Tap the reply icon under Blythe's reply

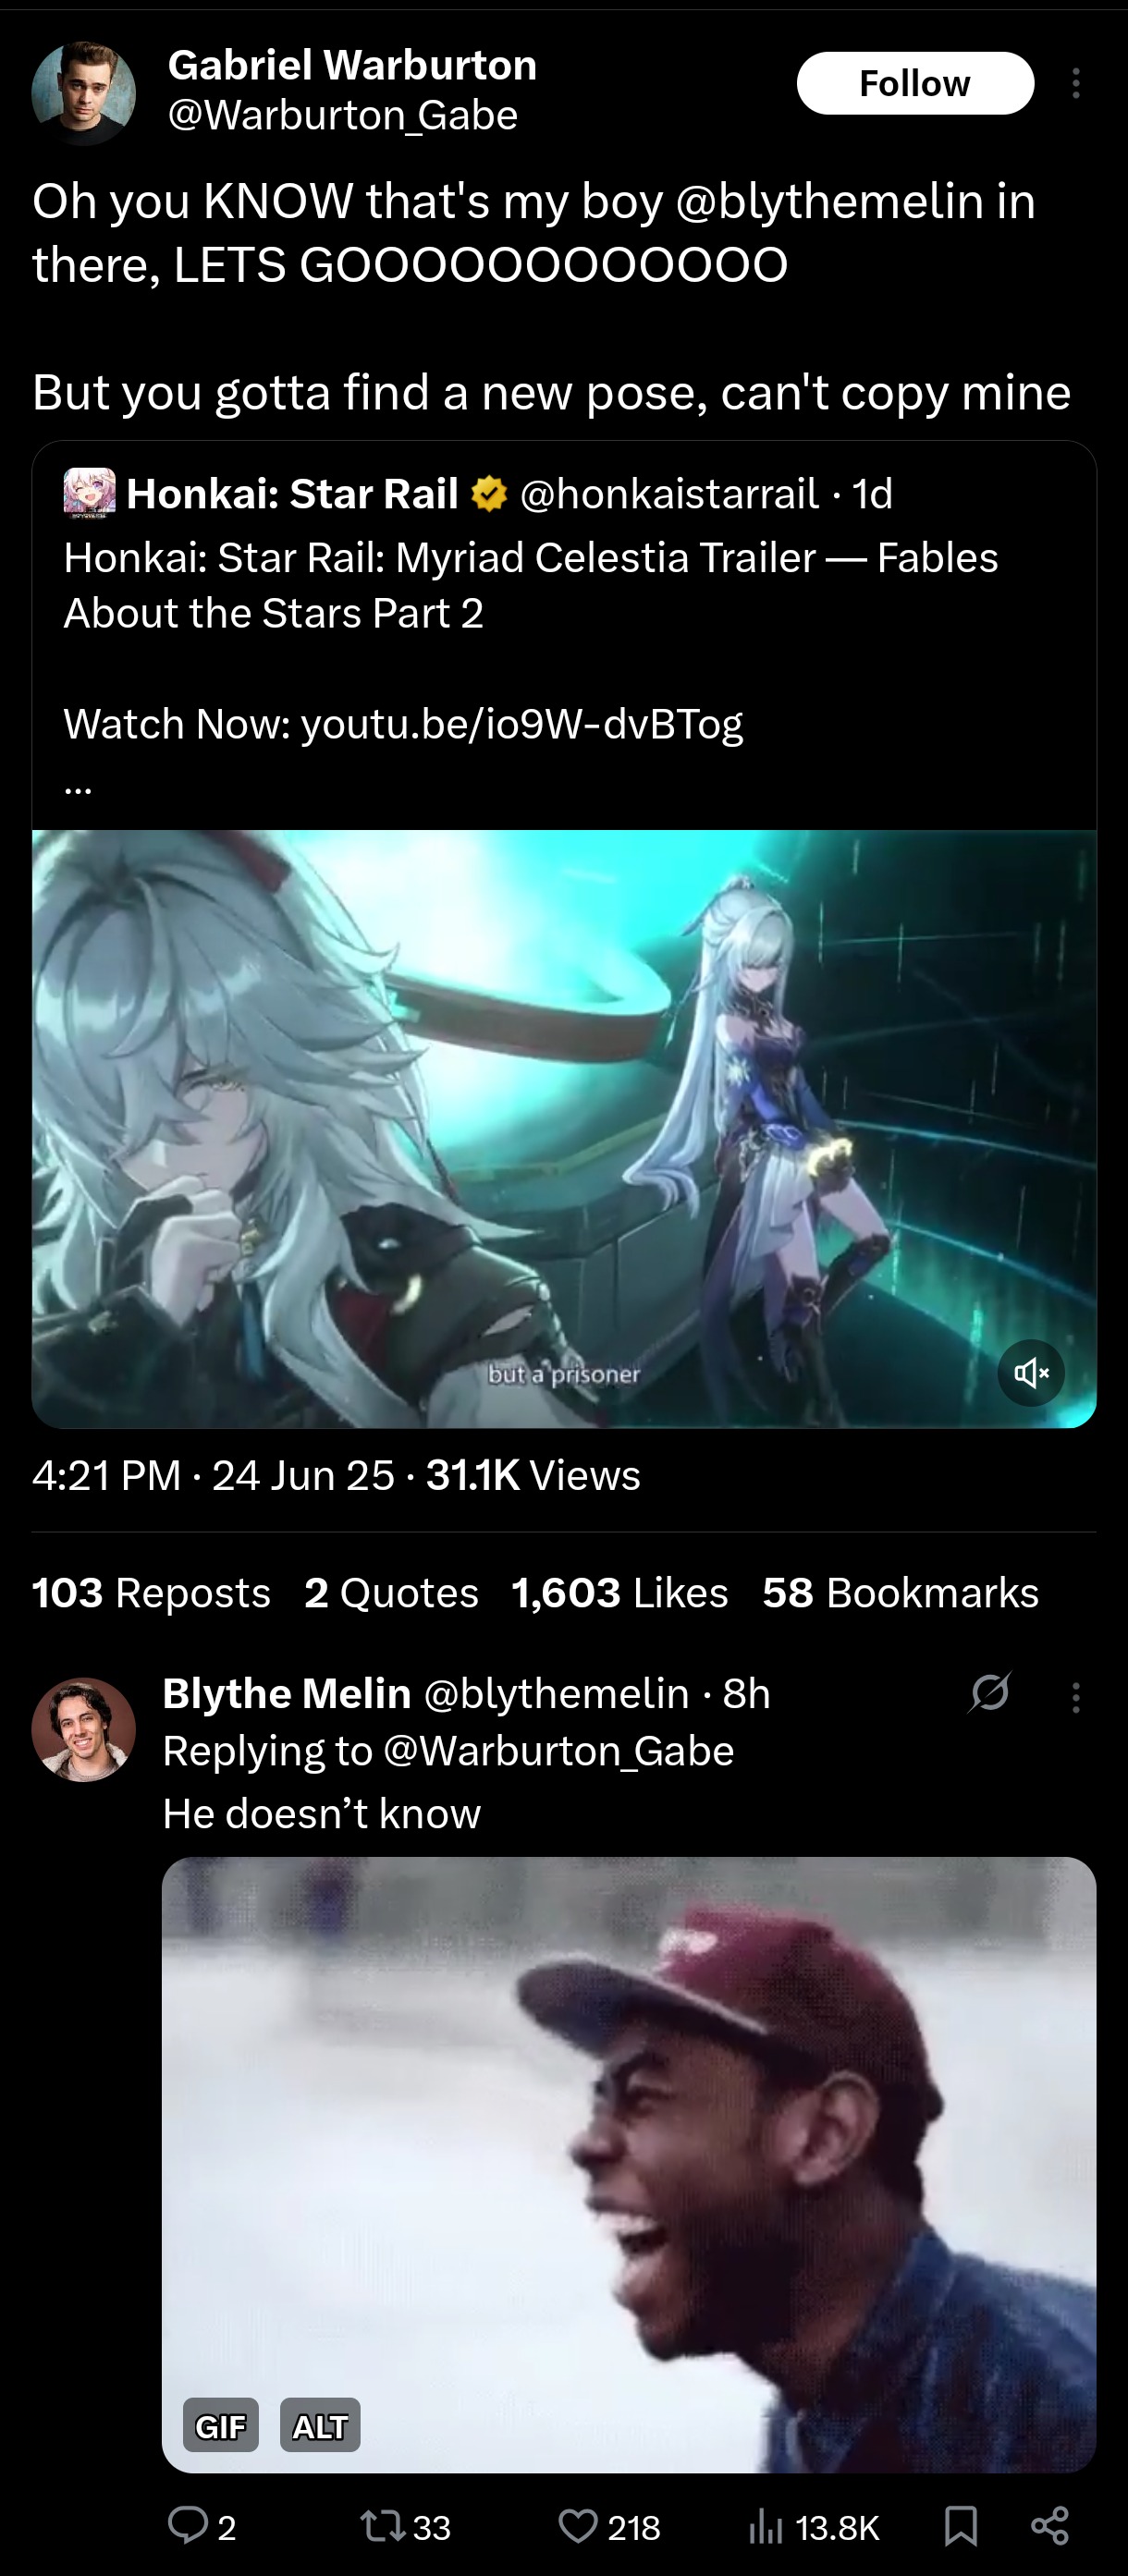point(187,2525)
